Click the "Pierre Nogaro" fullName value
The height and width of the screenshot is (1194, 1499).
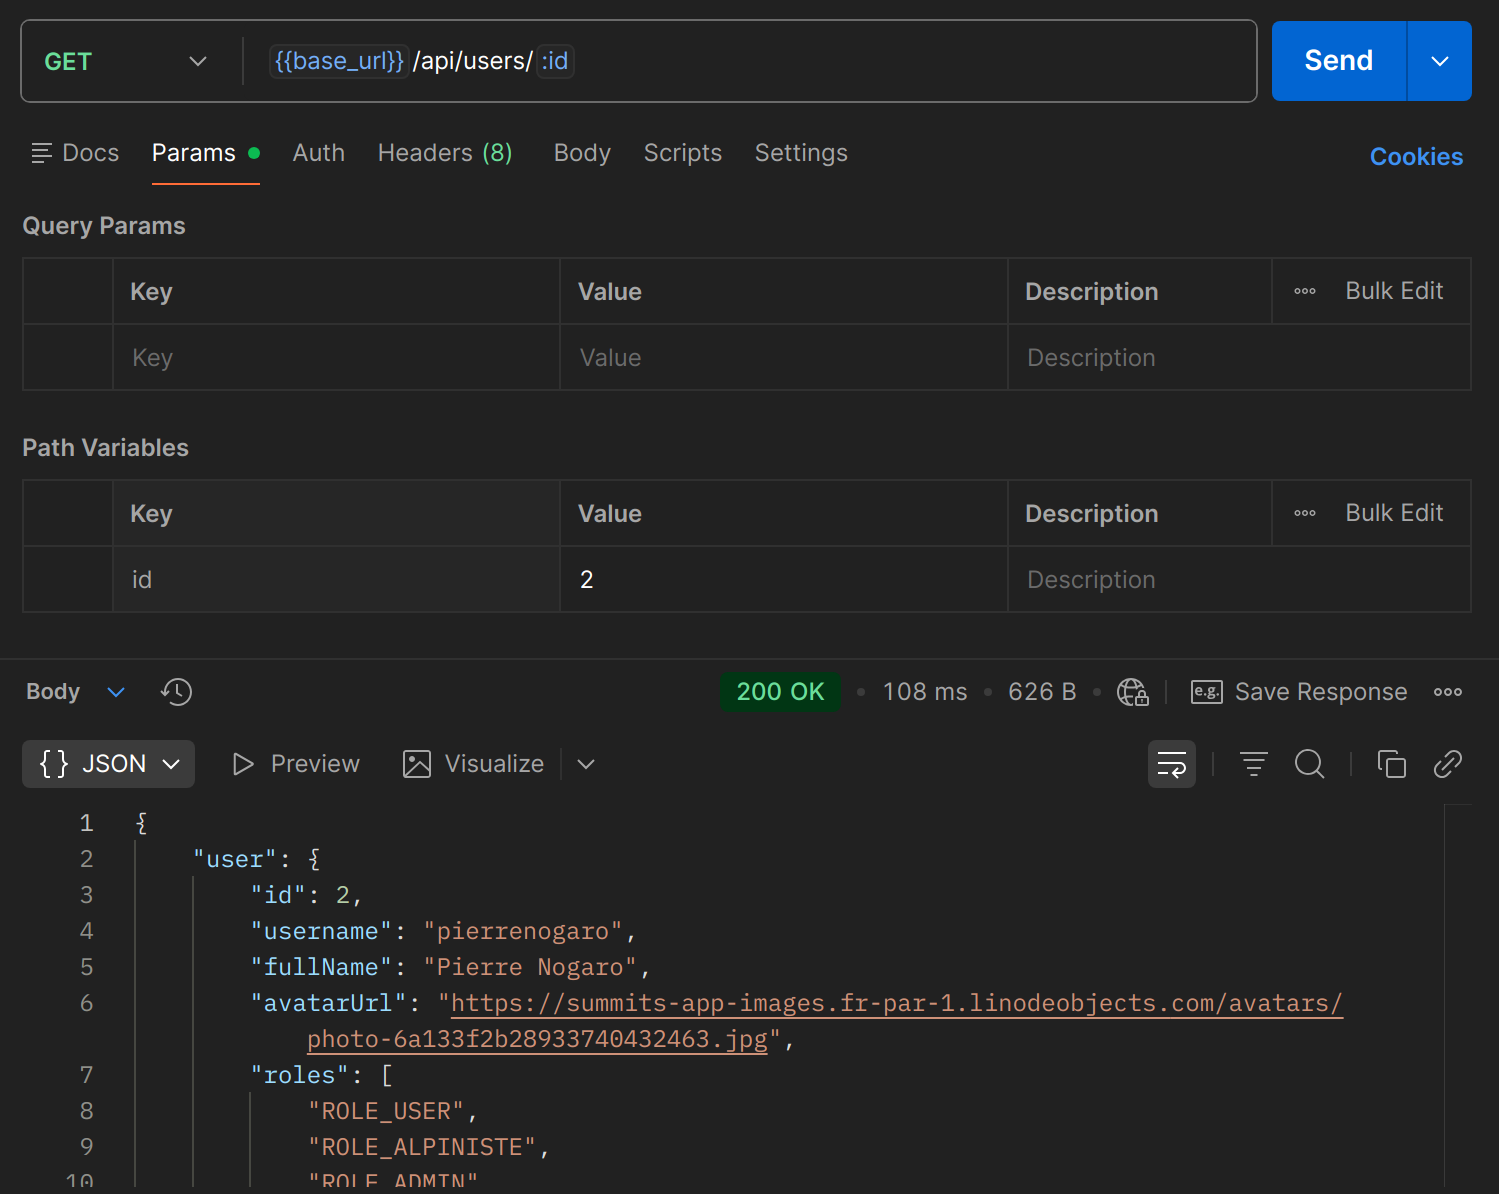pyautogui.click(x=530, y=967)
